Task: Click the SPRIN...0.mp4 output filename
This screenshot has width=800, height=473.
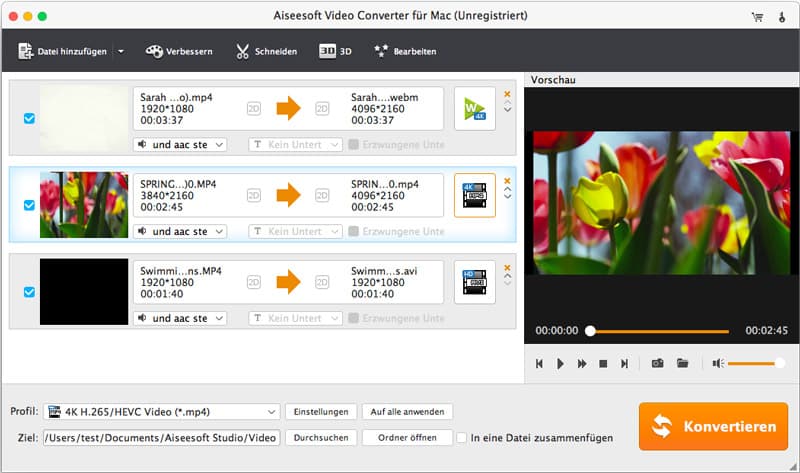Action: coord(385,184)
